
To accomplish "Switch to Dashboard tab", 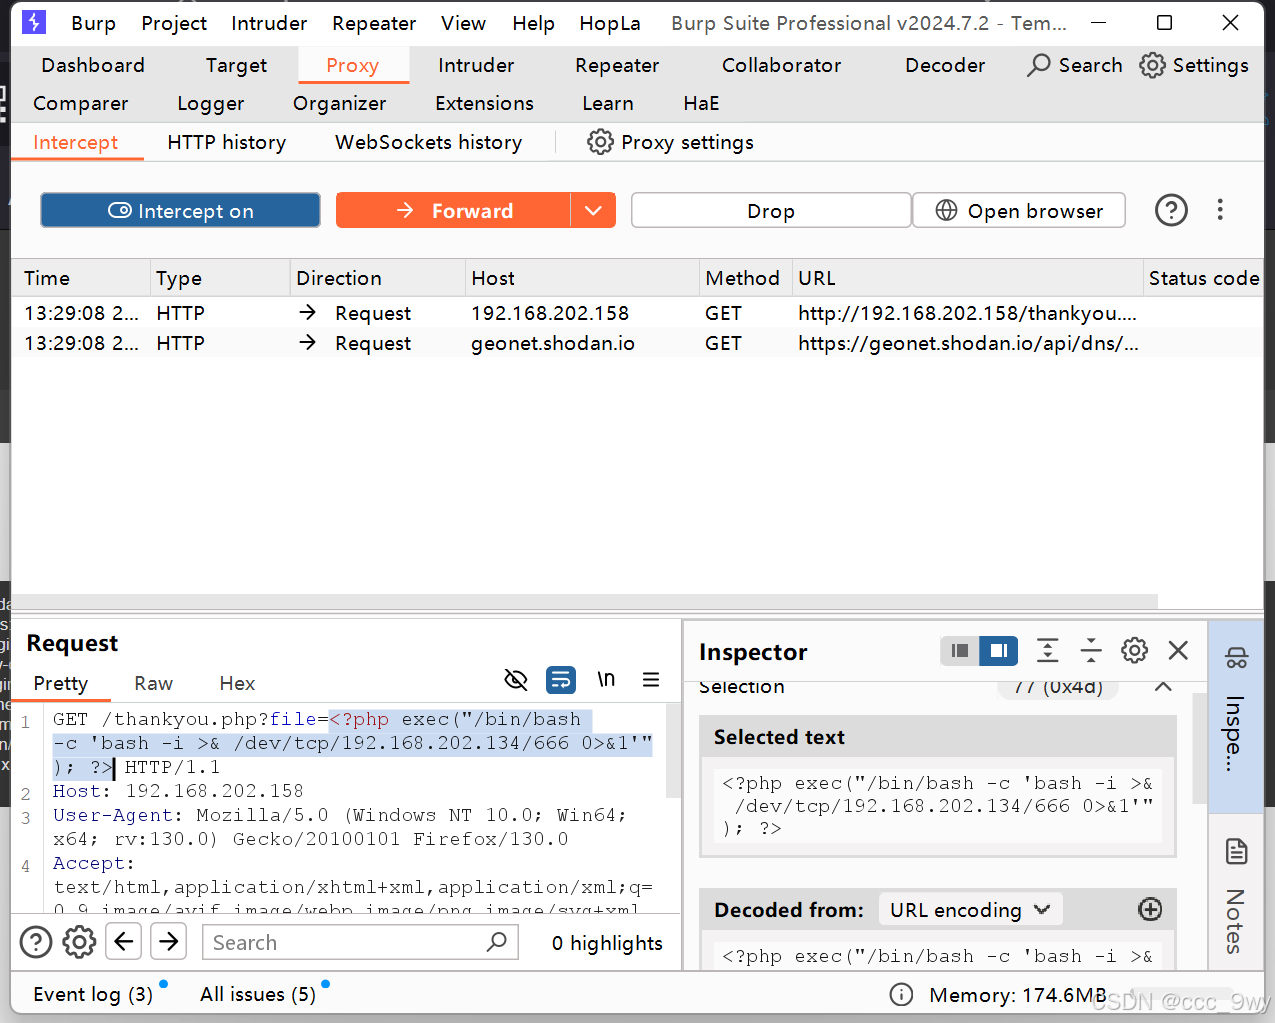I will pos(93,65).
